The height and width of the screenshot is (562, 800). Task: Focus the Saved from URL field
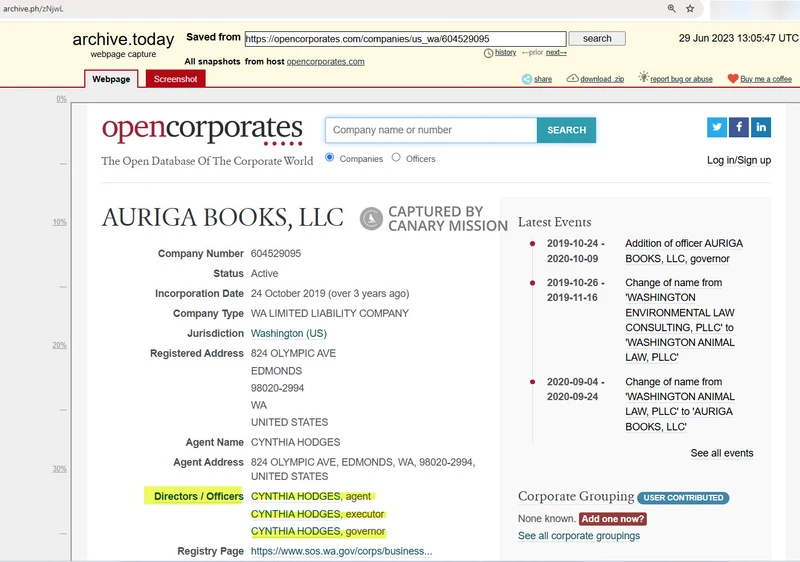coord(405,39)
